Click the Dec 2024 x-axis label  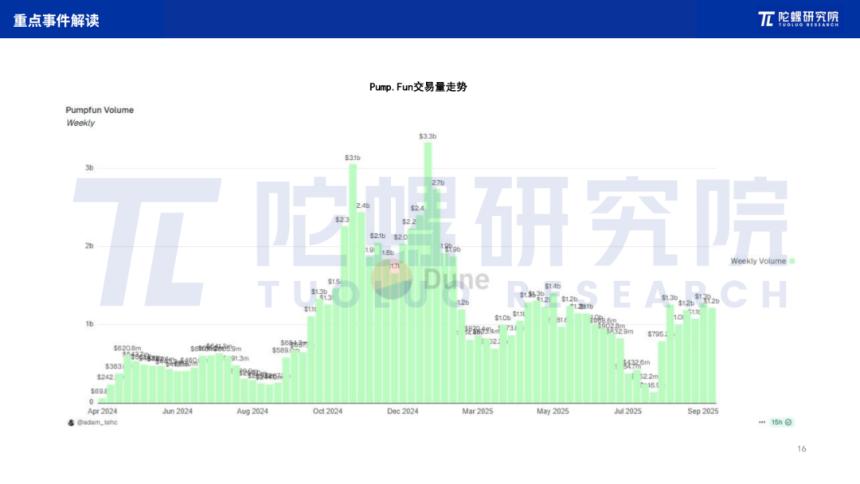point(403,411)
